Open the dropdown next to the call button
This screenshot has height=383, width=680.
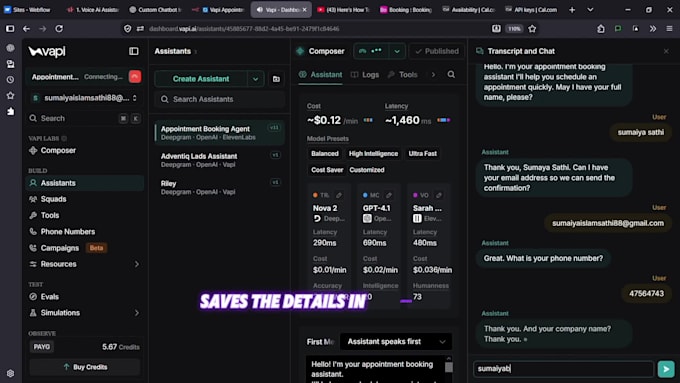coord(397,51)
